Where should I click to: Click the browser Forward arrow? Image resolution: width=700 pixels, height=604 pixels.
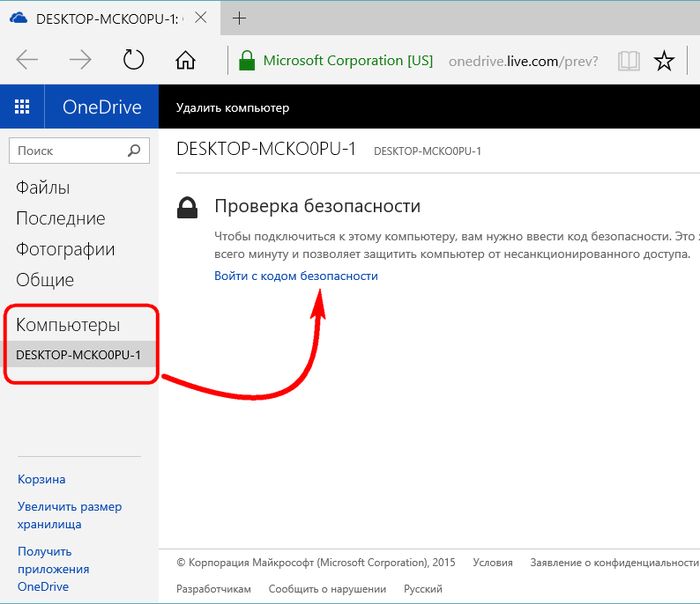pyautogui.click(x=80, y=59)
